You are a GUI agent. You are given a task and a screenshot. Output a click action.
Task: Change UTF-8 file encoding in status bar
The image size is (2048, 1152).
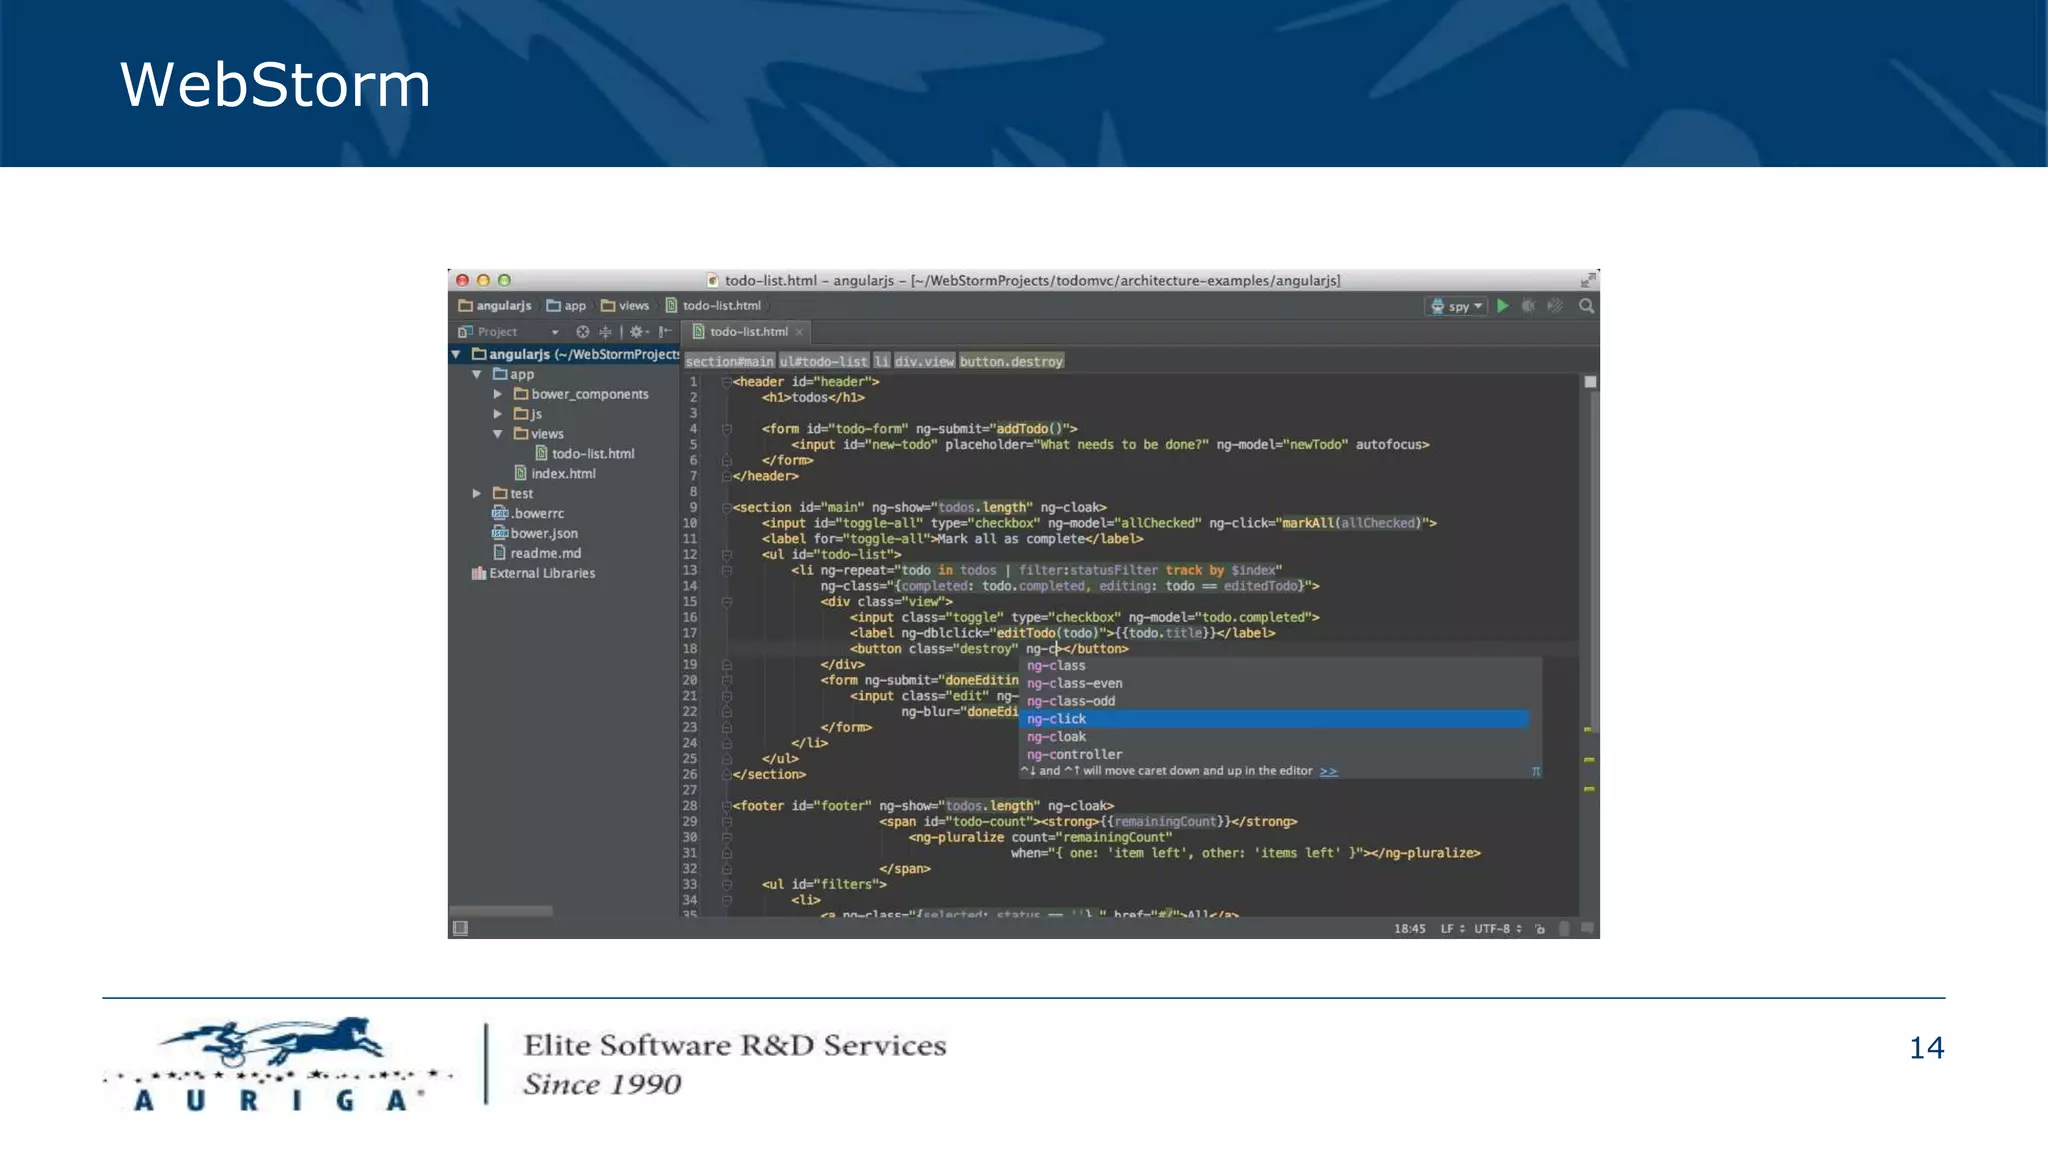point(1497,929)
